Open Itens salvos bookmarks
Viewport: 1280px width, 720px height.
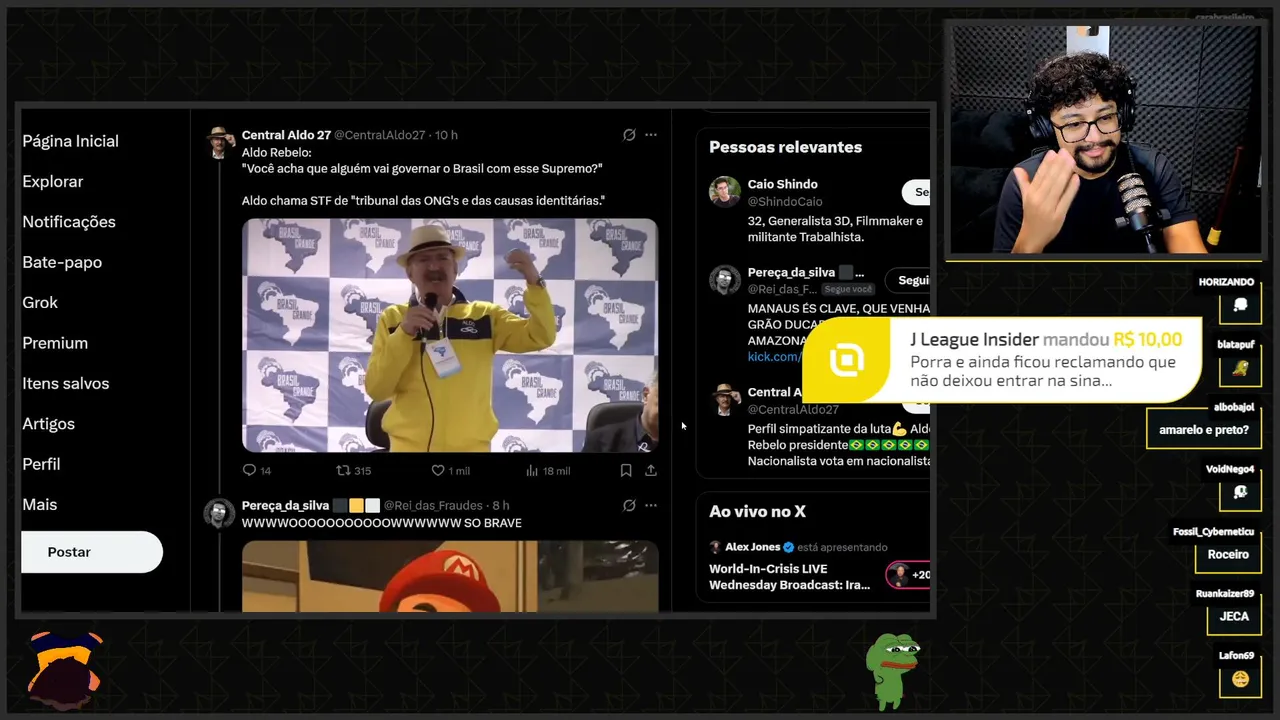[x=66, y=383]
